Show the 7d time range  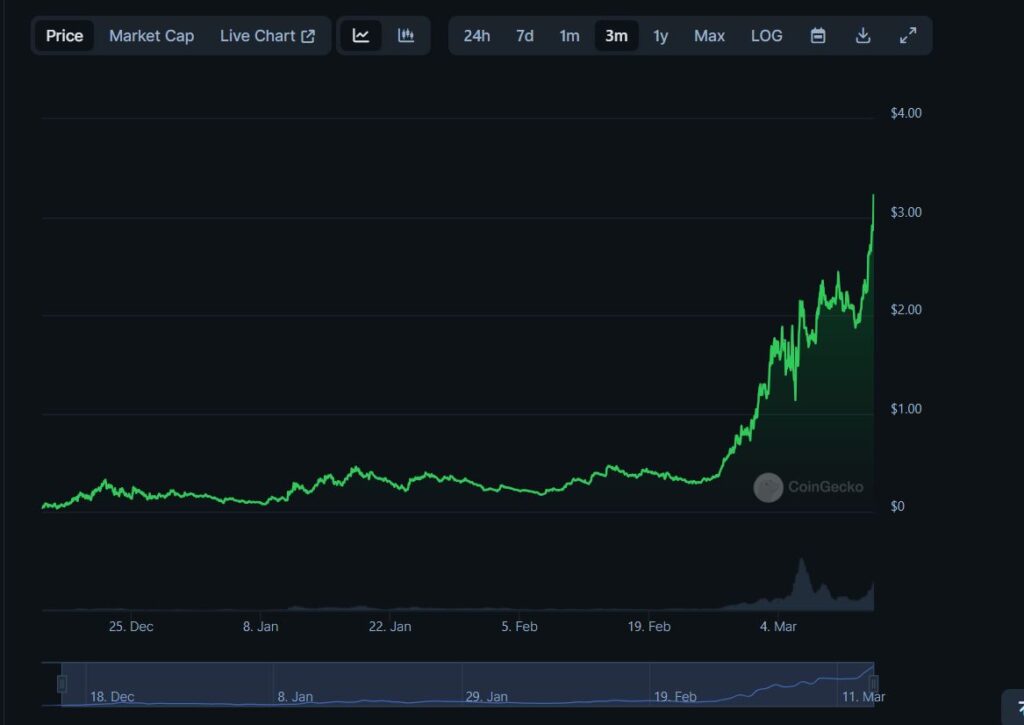525,36
